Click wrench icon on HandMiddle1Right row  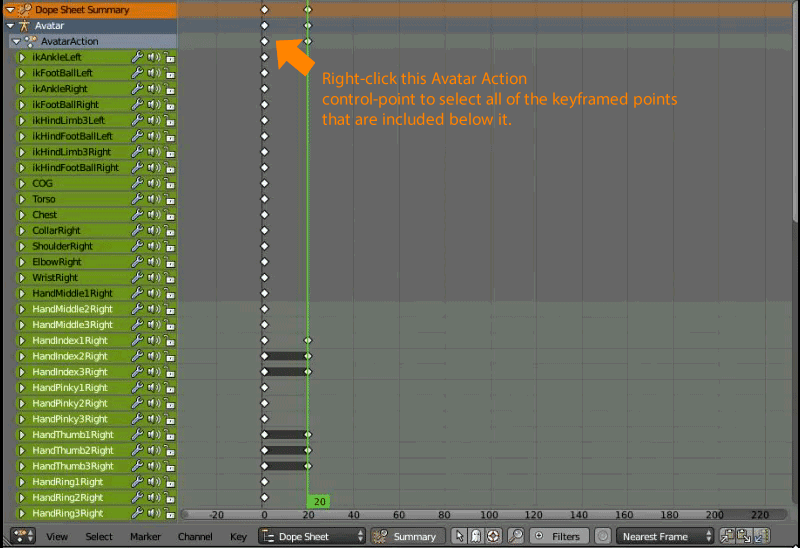(137, 293)
